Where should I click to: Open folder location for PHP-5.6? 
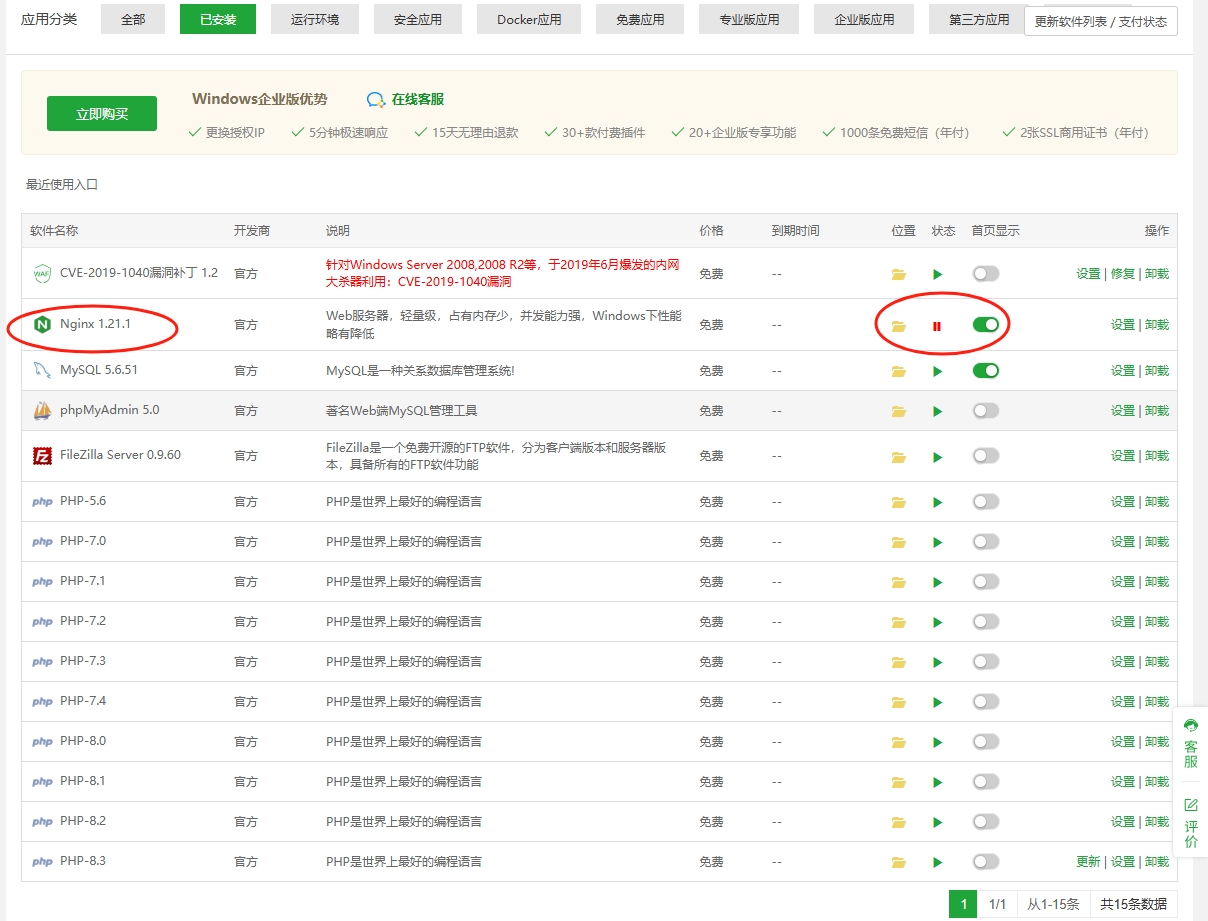click(899, 502)
